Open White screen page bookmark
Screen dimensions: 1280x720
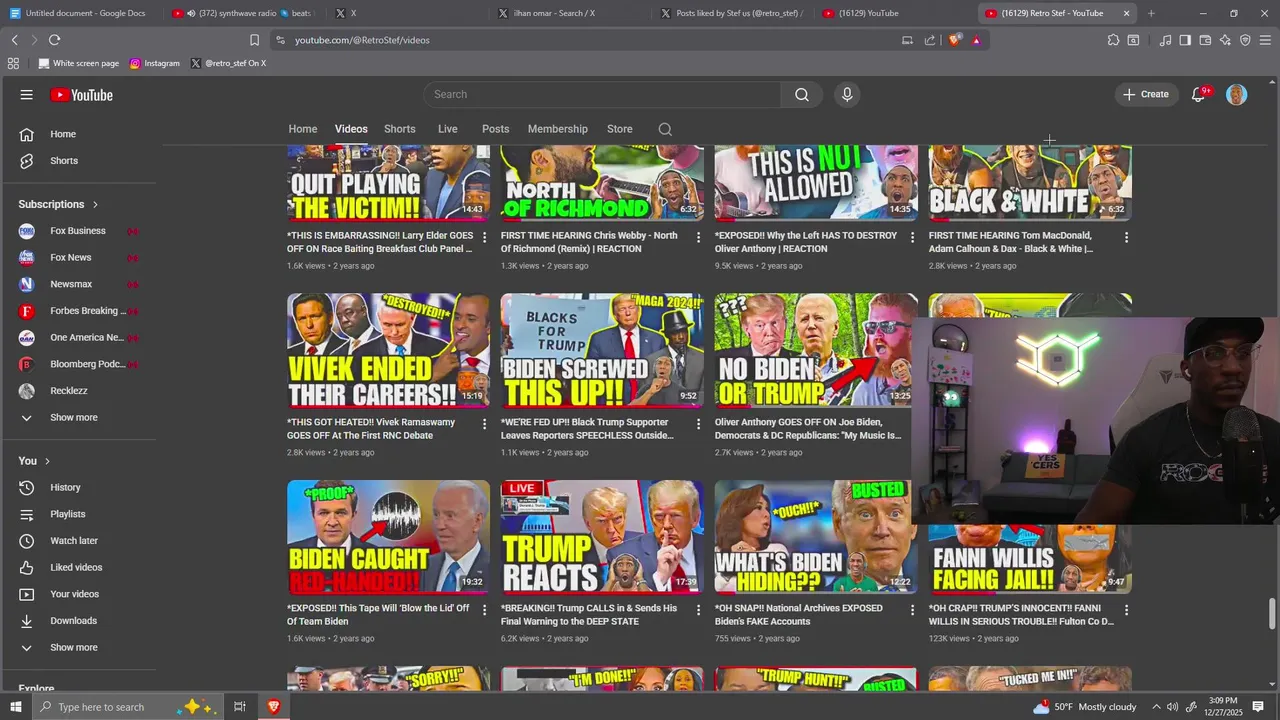tap(79, 63)
